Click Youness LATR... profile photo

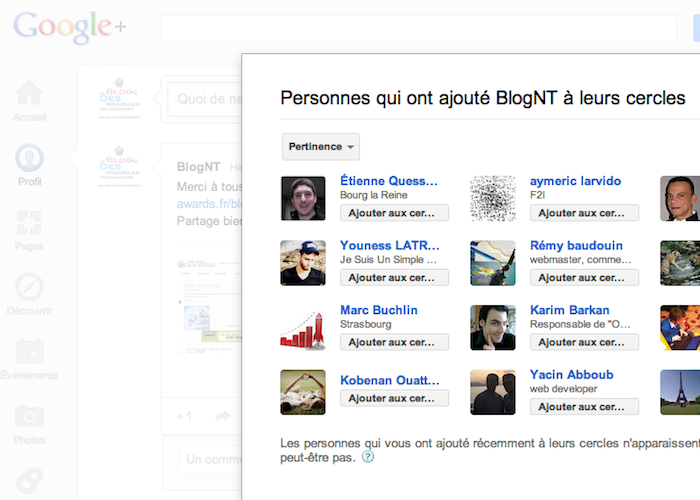coord(303,263)
